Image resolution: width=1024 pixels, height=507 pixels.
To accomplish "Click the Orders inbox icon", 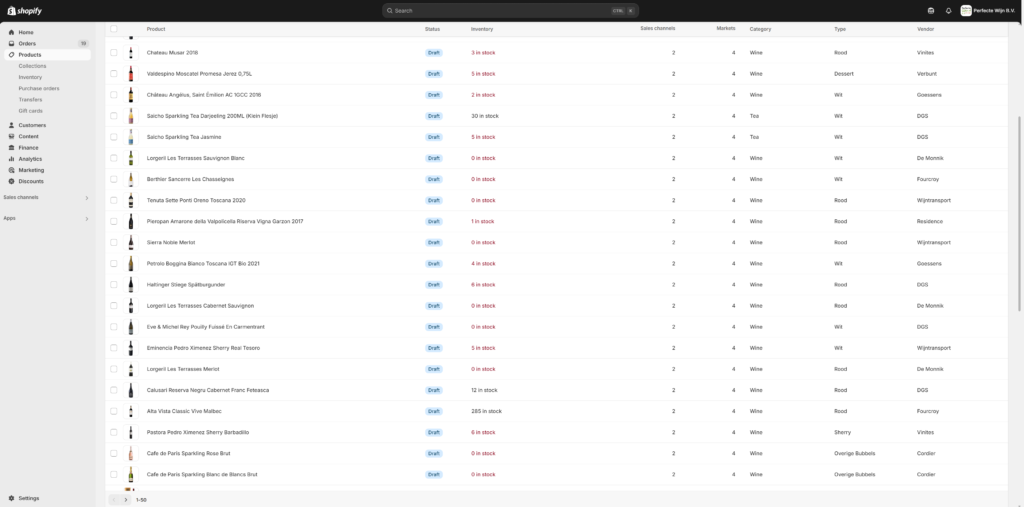I will coord(11,43).
